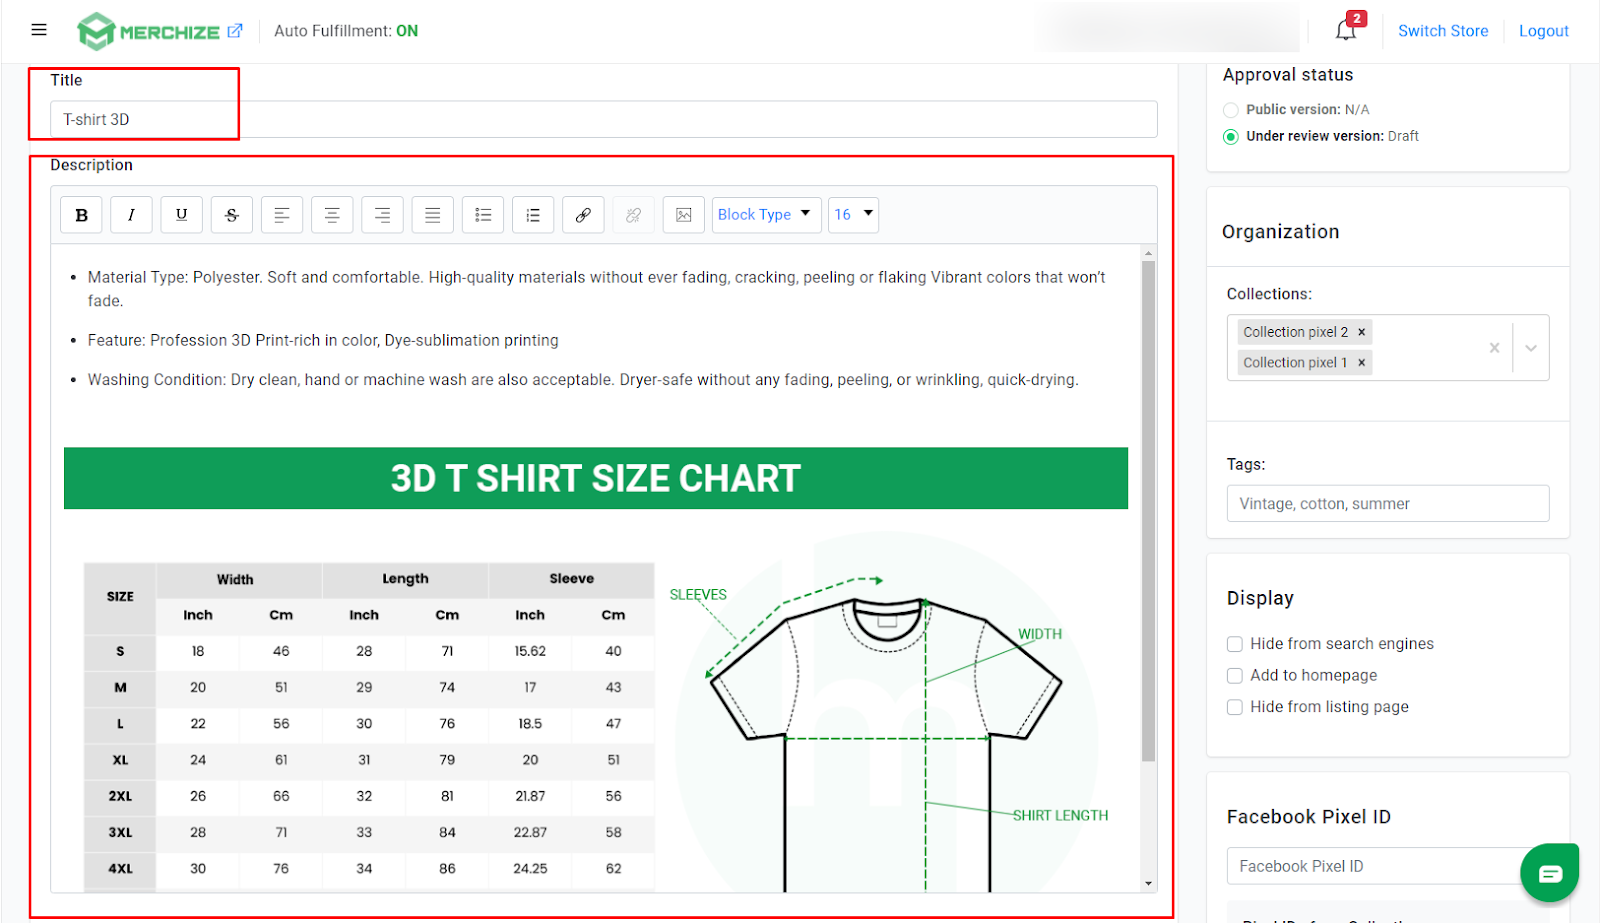The image size is (1600, 923).
Task: Open the hamburger navigation menu
Action: [x=39, y=30]
